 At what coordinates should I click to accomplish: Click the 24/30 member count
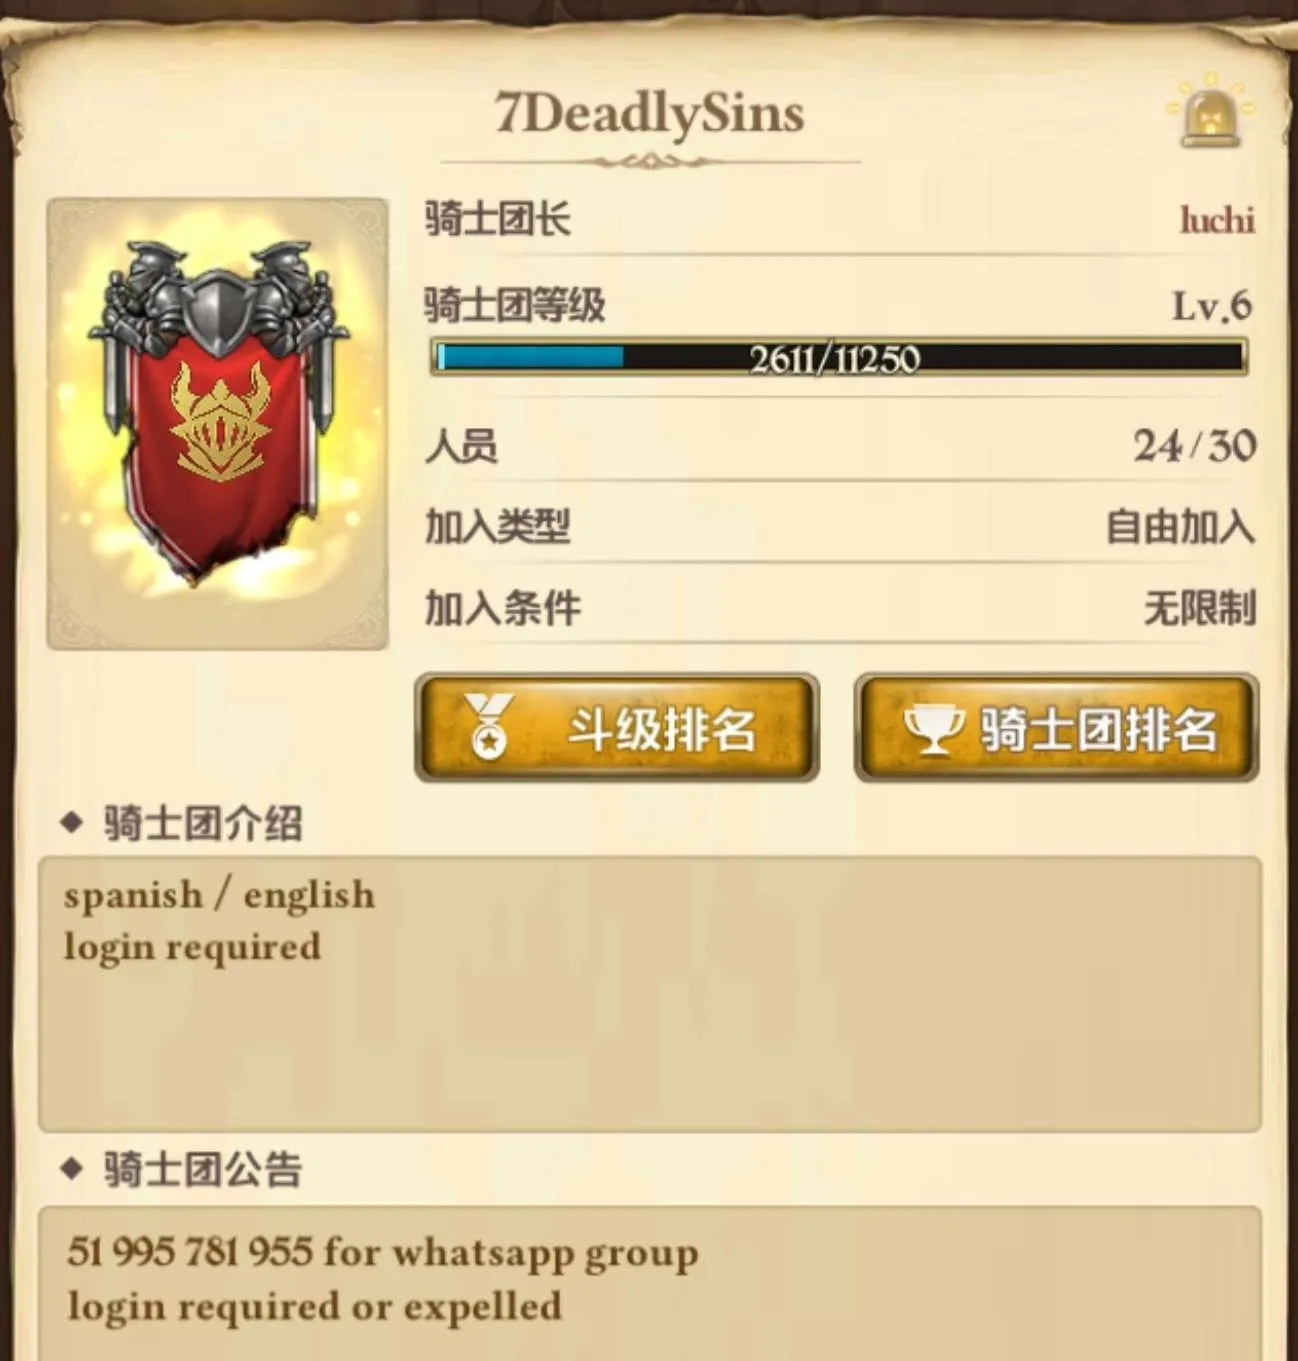pyautogui.click(x=1195, y=446)
